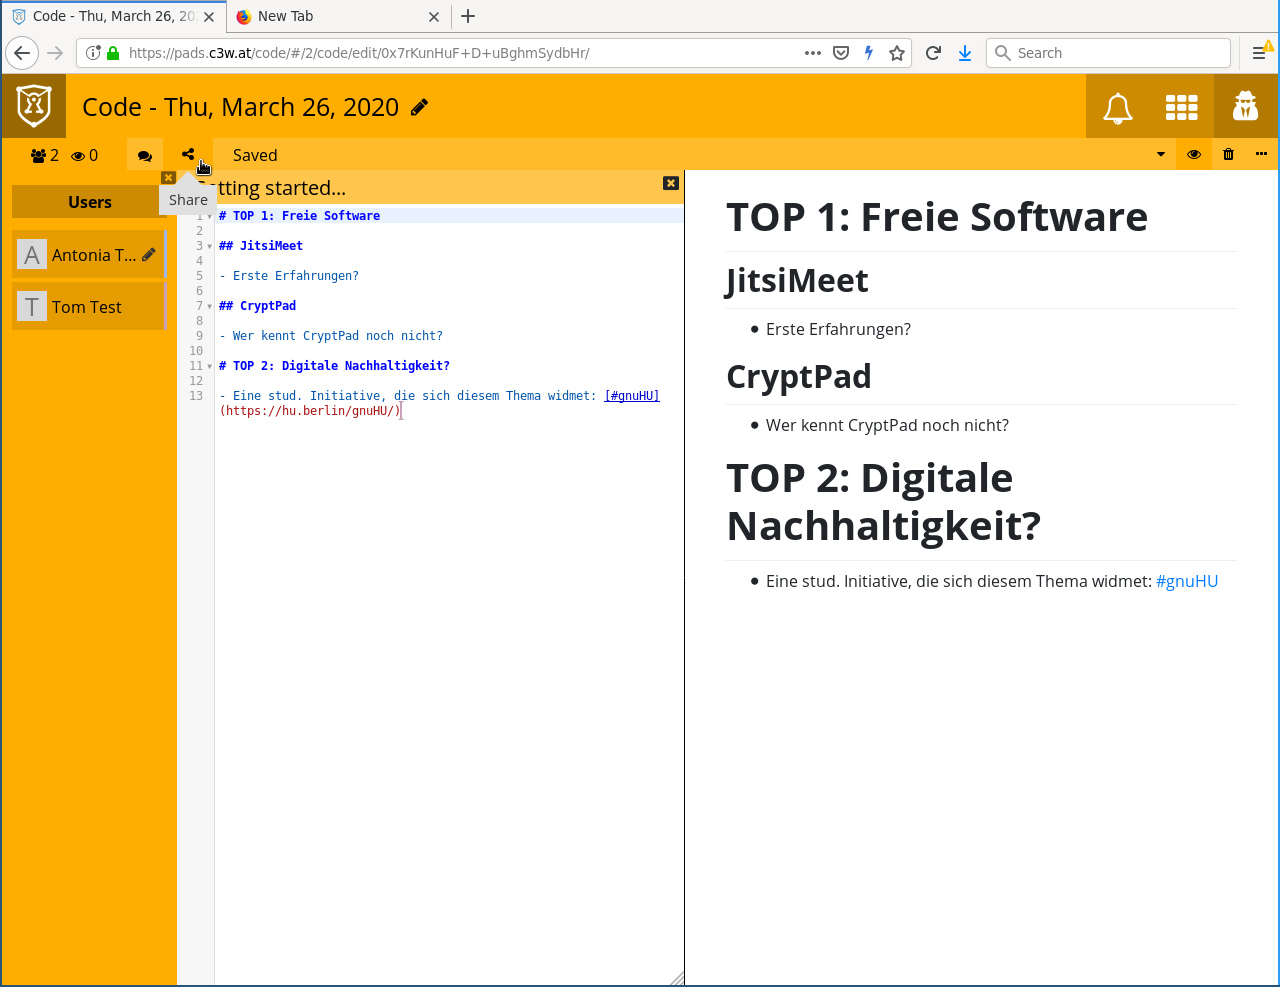Click the green padlock security icon

113,53
